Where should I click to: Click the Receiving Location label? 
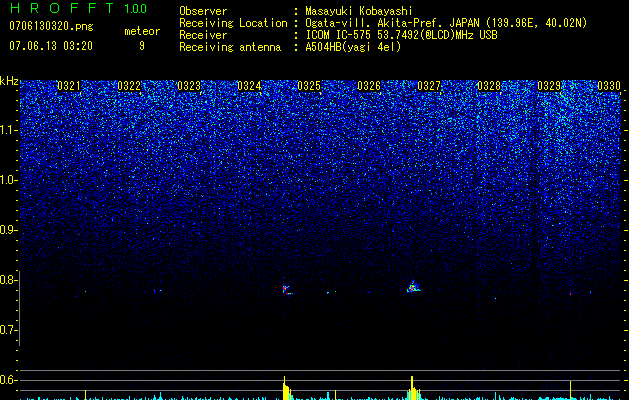[x=233, y=23]
